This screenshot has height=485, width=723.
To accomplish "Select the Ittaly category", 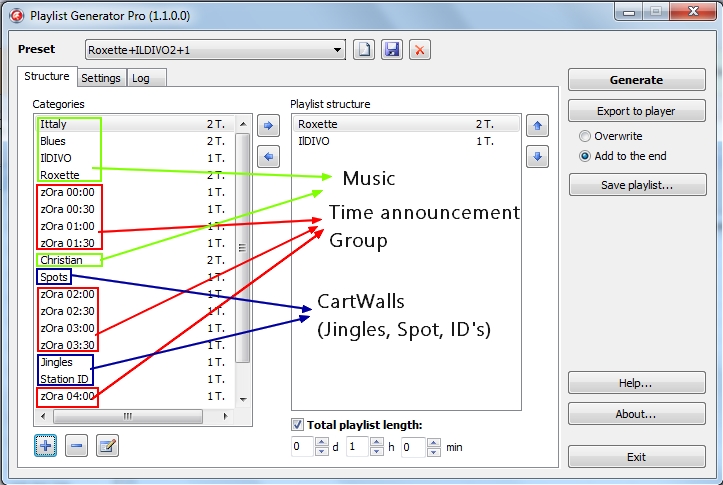I will pos(135,124).
